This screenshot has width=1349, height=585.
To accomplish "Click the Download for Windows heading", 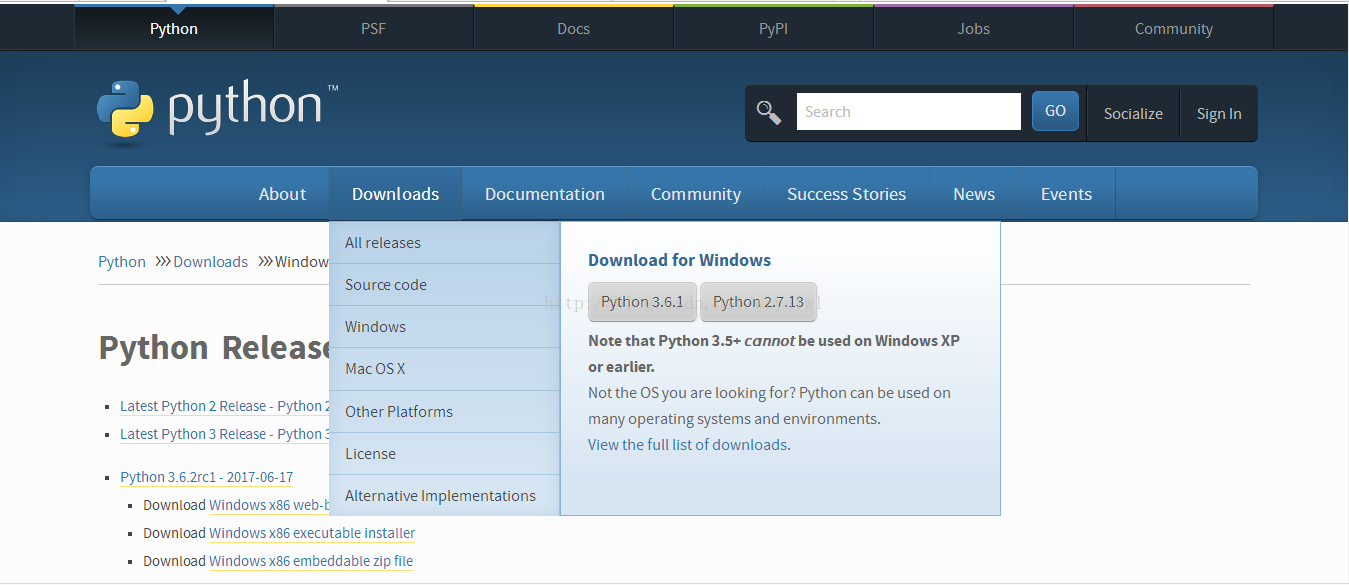I will pos(679,260).
